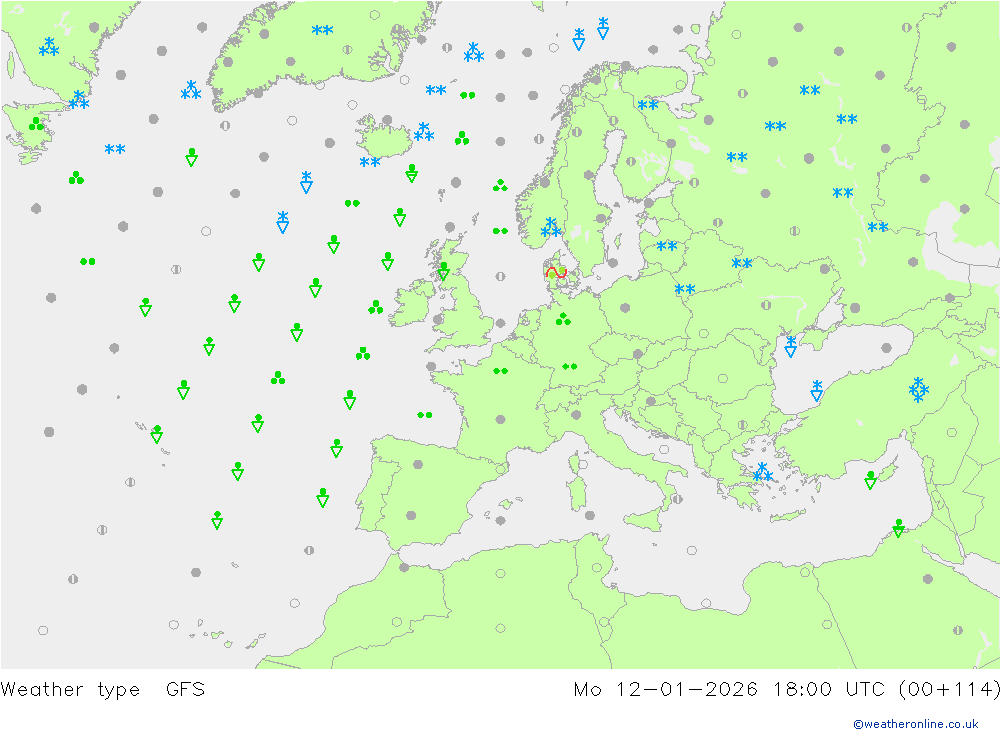Select the snow symbol over Lithuania

[666, 246]
